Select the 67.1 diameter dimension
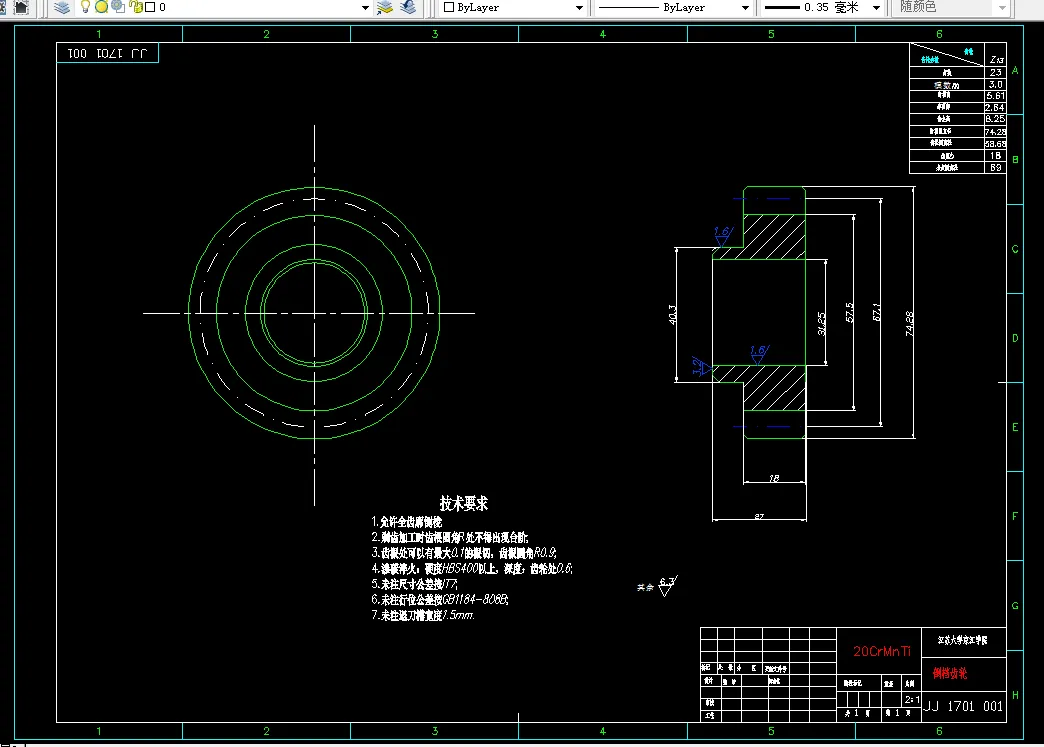 [876, 312]
